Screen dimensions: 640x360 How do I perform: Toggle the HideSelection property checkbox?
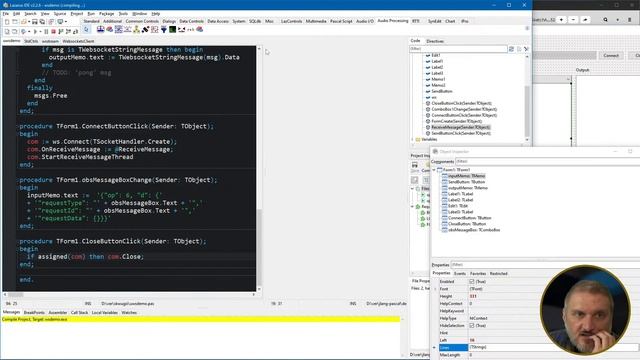click(x=471, y=326)
